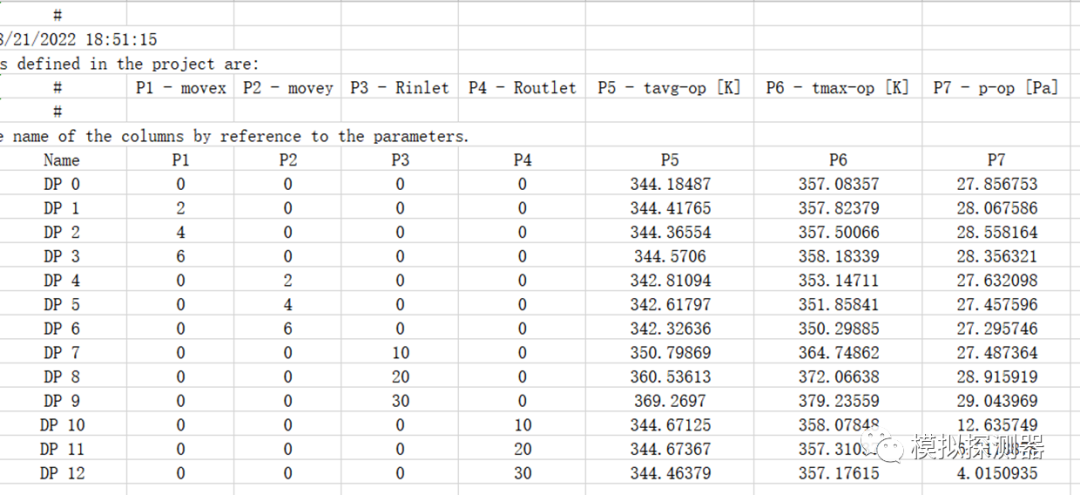Click P2 value 2 in DP 4 row
The image size is (1080, 495).
point(288,280)
